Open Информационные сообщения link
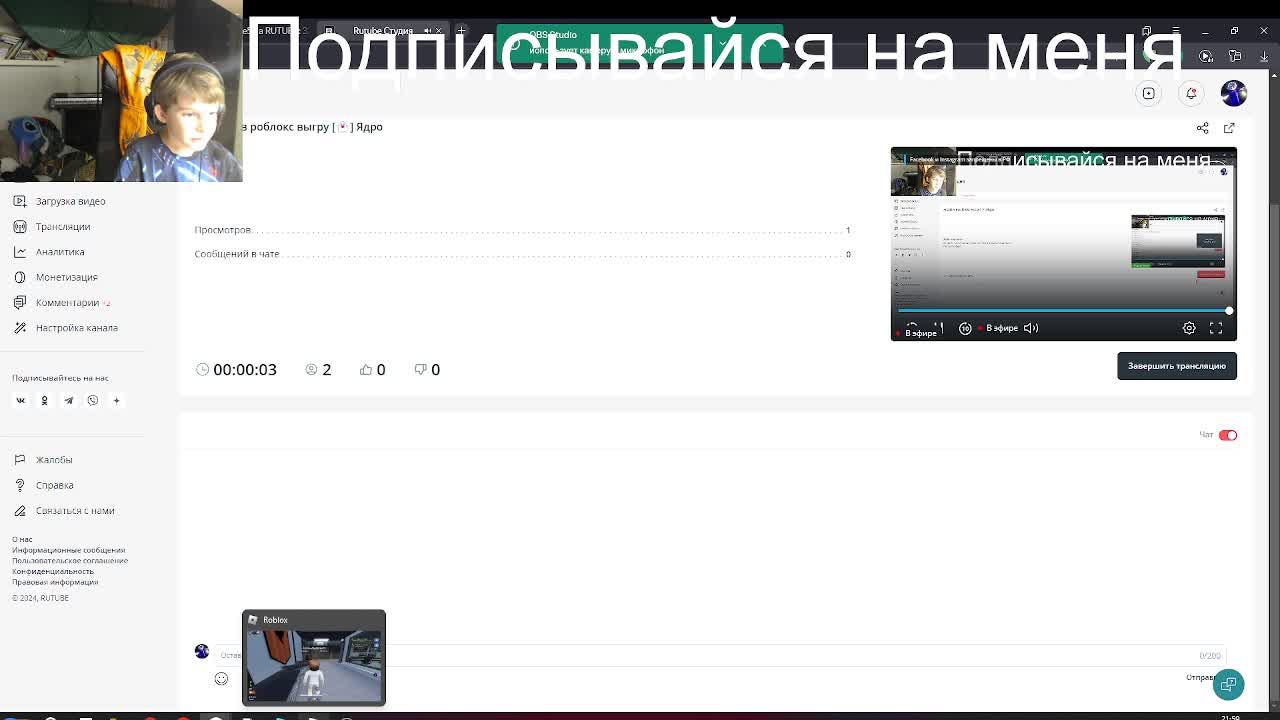Screen dimensions: 1280x720 pos(69,550)
